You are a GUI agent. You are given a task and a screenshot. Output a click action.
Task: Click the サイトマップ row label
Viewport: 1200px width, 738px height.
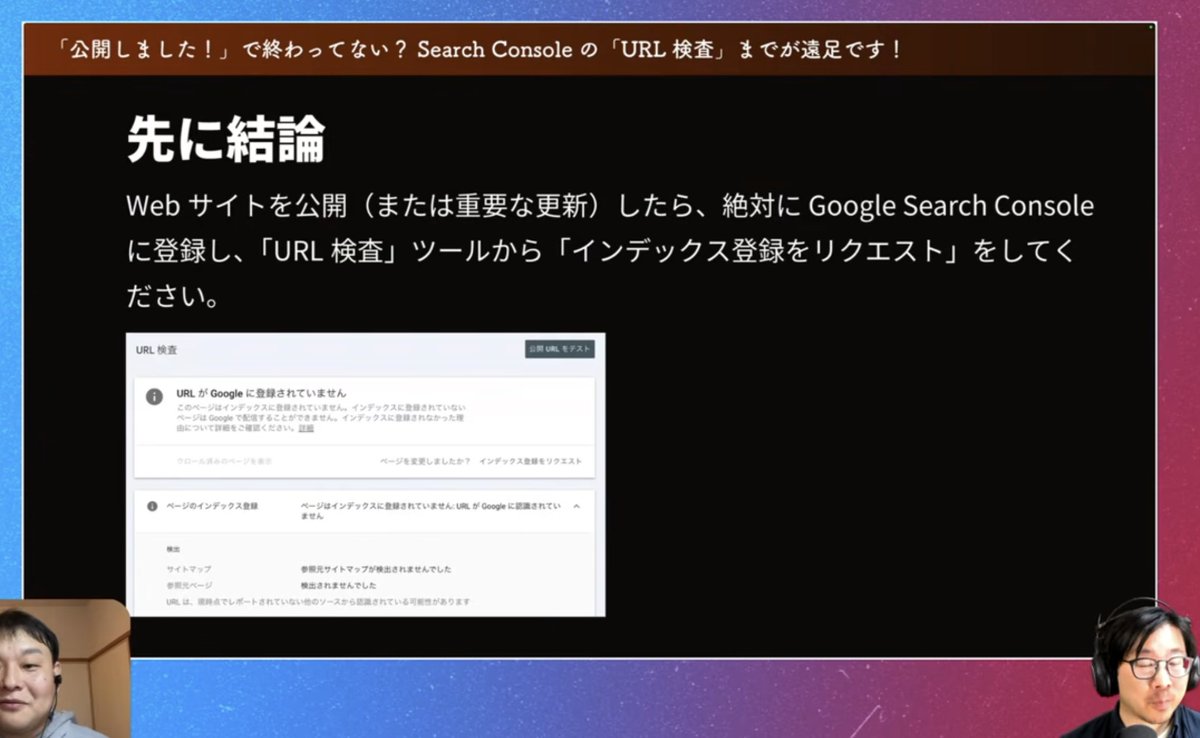[x=189, y=569]
